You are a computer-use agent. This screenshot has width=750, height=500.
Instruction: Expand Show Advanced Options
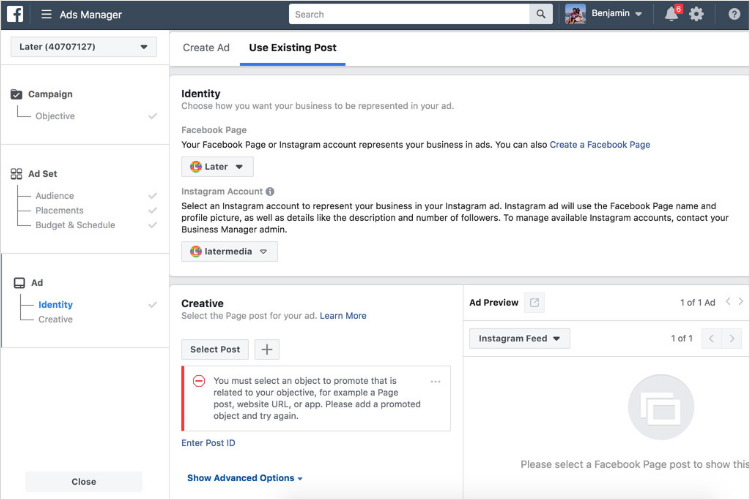click(x=244, y=478)
